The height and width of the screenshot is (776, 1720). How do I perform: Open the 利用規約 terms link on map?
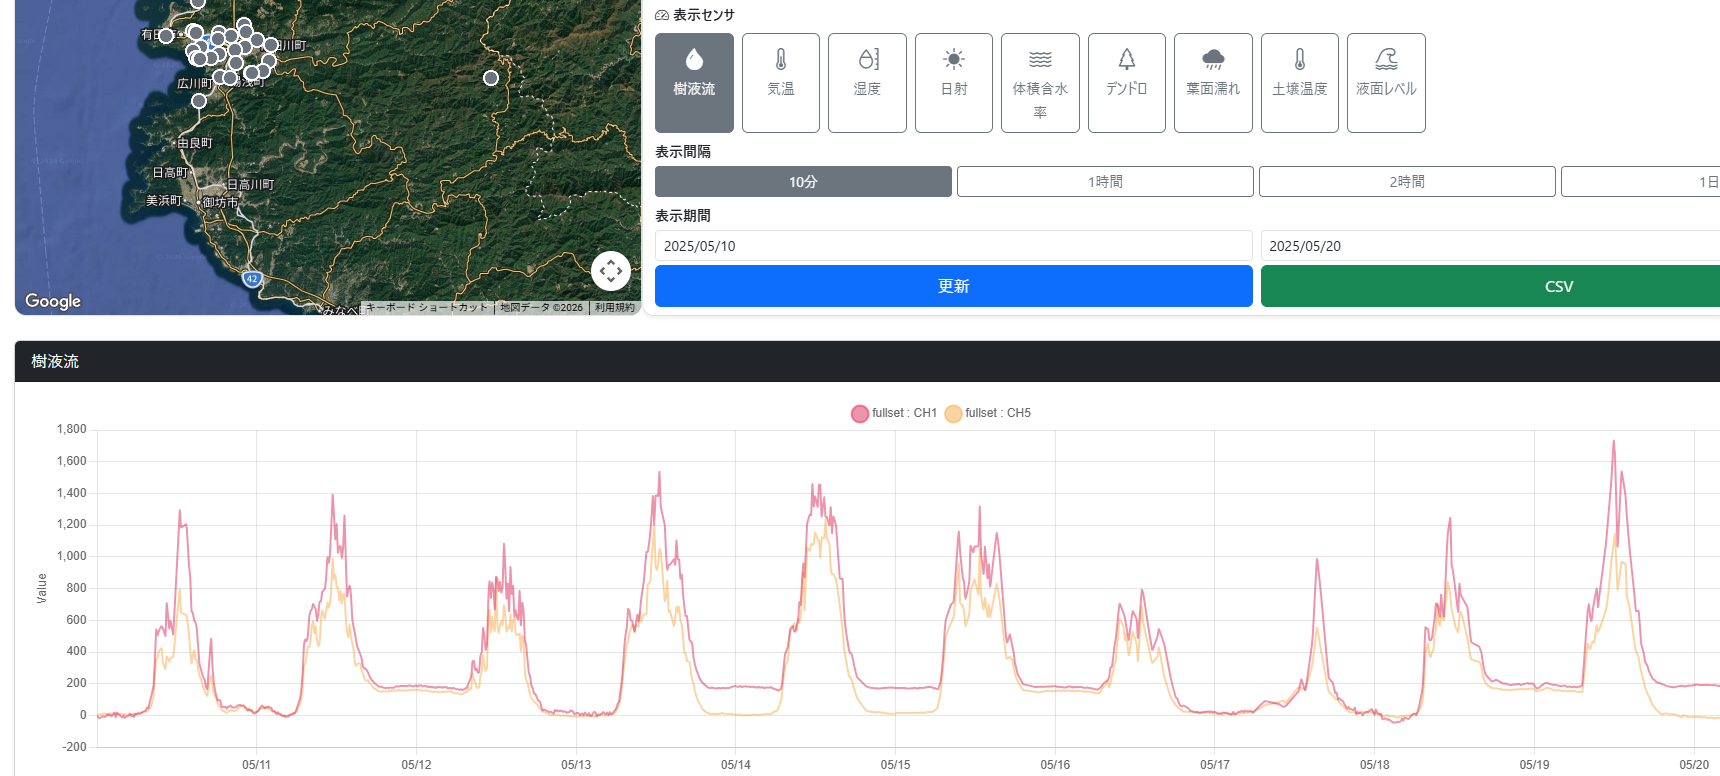[x=615, y=308]
